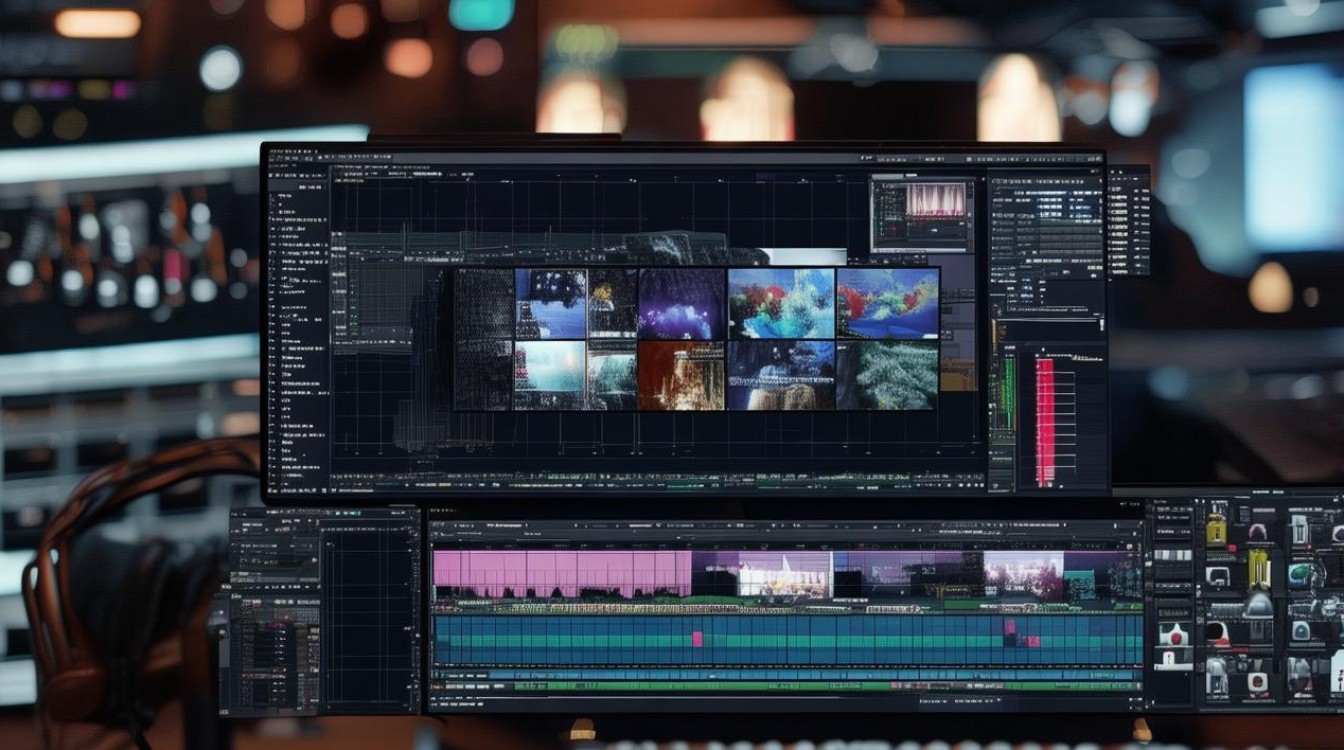This screenshot has height=750, width=1344.
Task: Select the red and blue paint splash thumbnail
Action: (782, 303)
